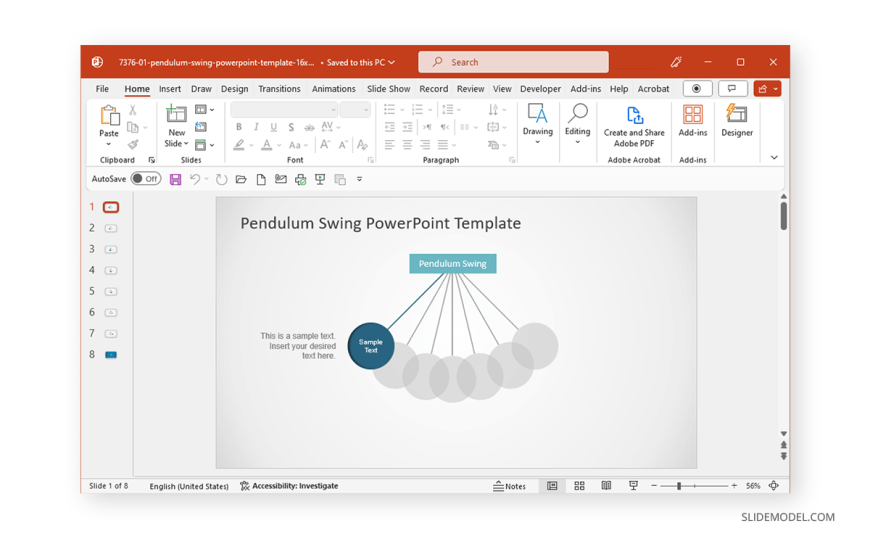
Task: Start slideshow from quick access toolbar icon
Action: point(320,179)
